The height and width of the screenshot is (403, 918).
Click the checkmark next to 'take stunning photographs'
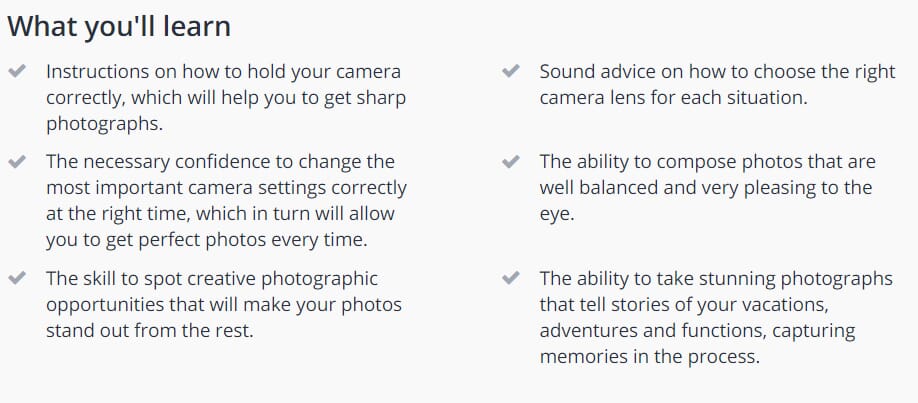coord(511,277)
